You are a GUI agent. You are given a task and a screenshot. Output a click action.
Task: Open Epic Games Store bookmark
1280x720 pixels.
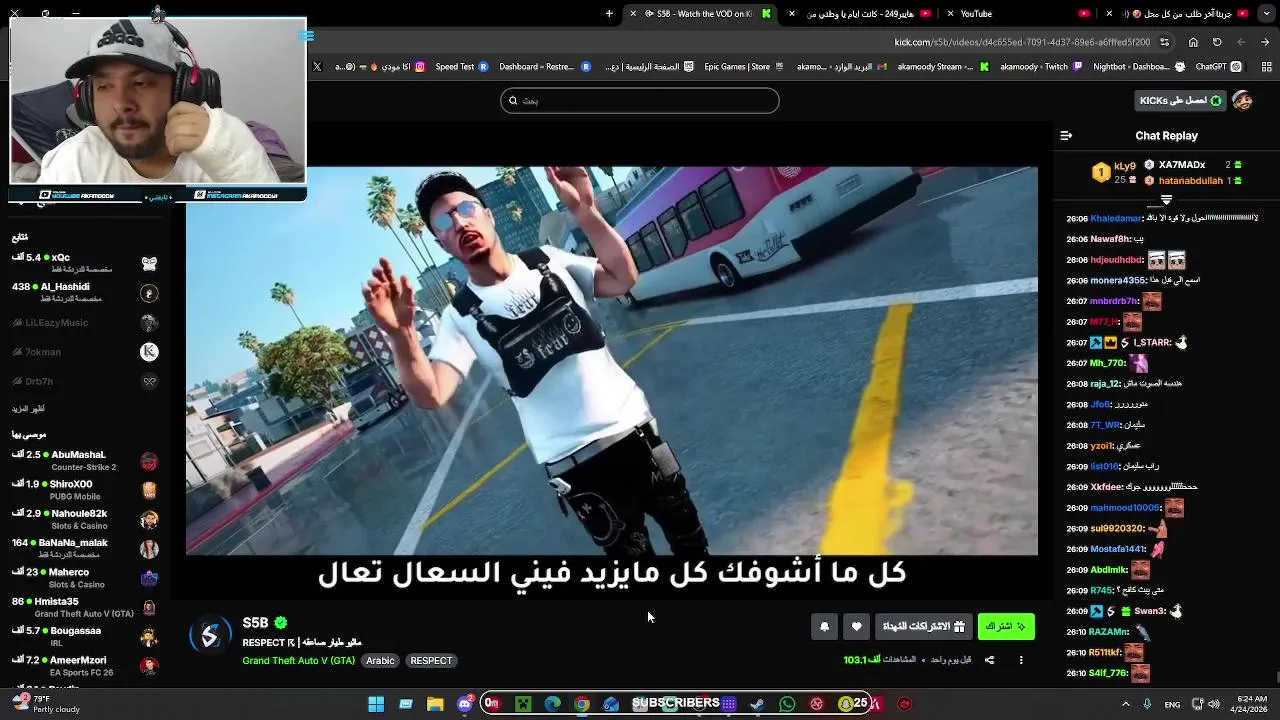coord(746,67)
